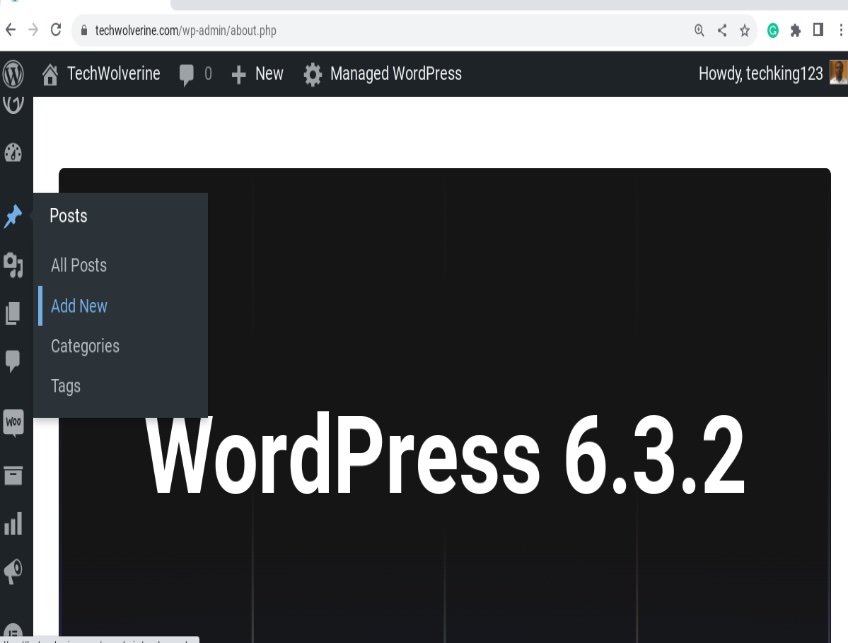848x643 pixels.
Task: Go back with the browser back arrow
Action: coord(10,30)
